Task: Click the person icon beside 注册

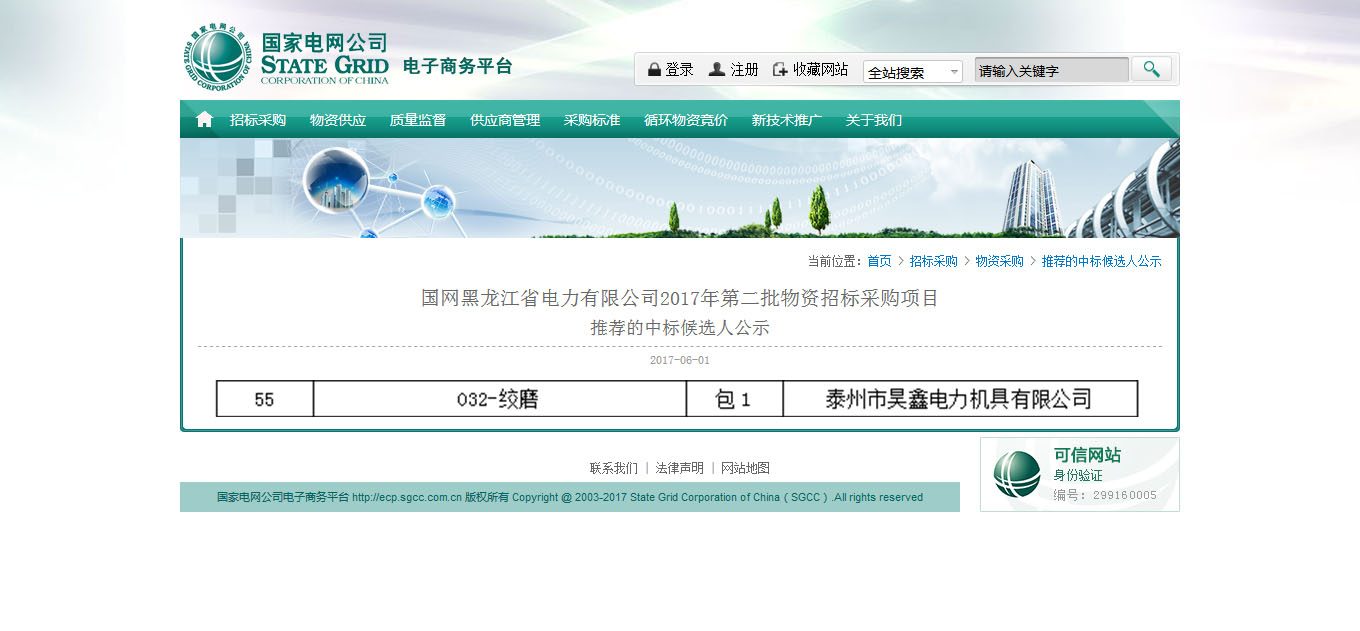Action: click(717, 70)
